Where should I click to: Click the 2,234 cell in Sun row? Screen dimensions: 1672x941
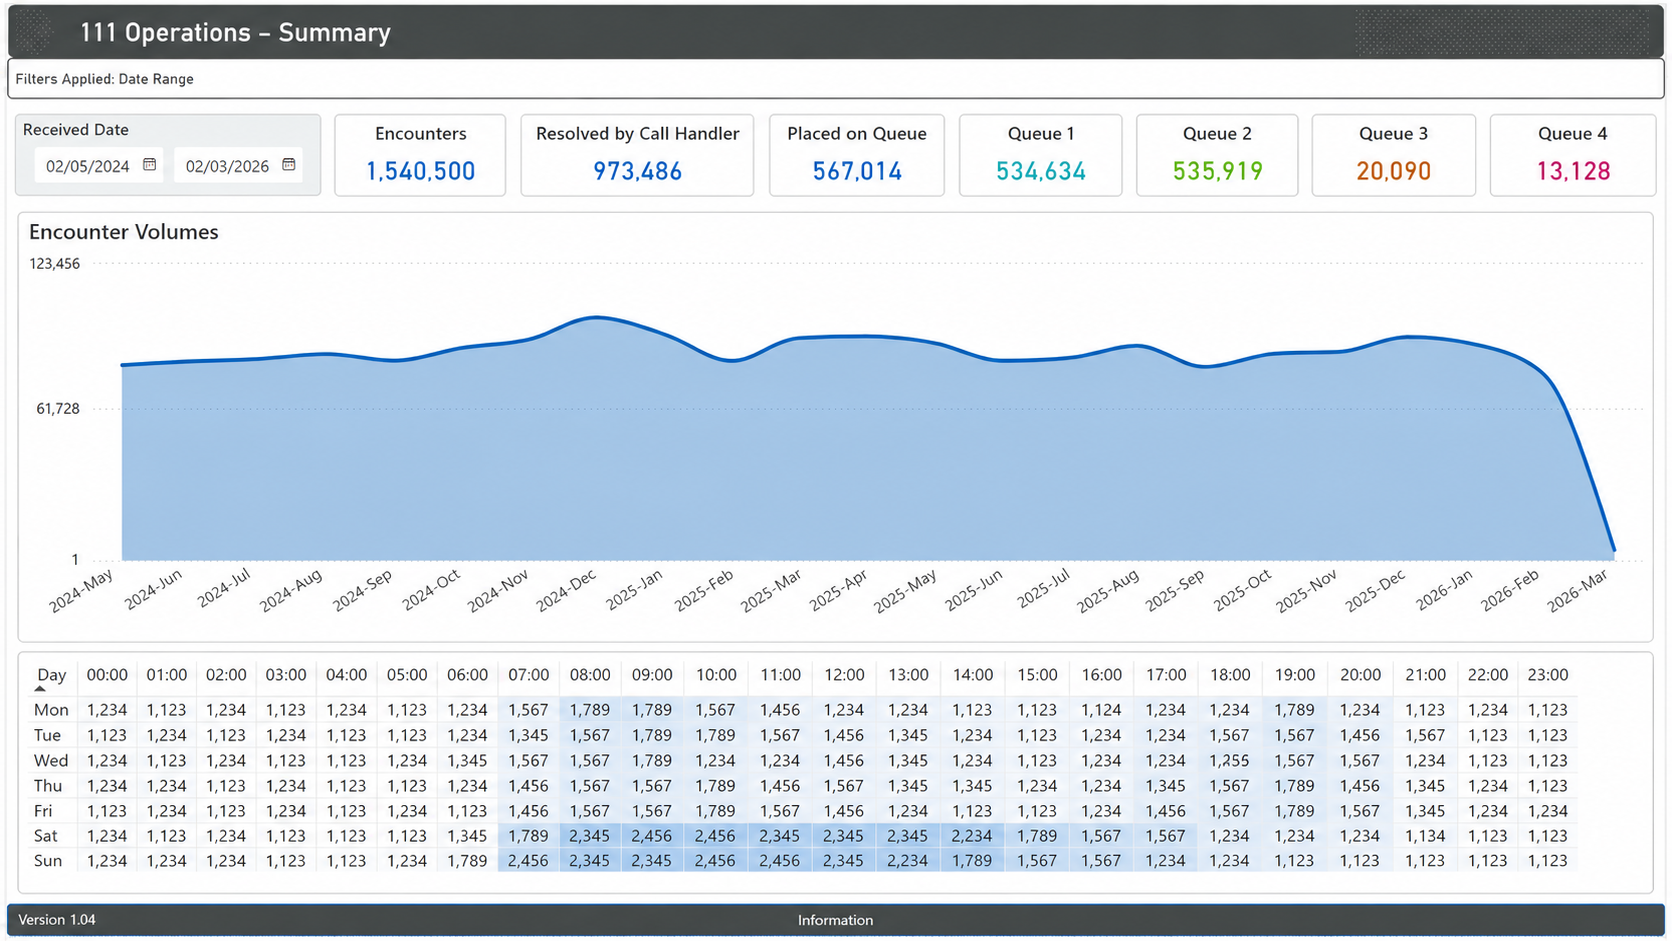(x=908, y=861)
